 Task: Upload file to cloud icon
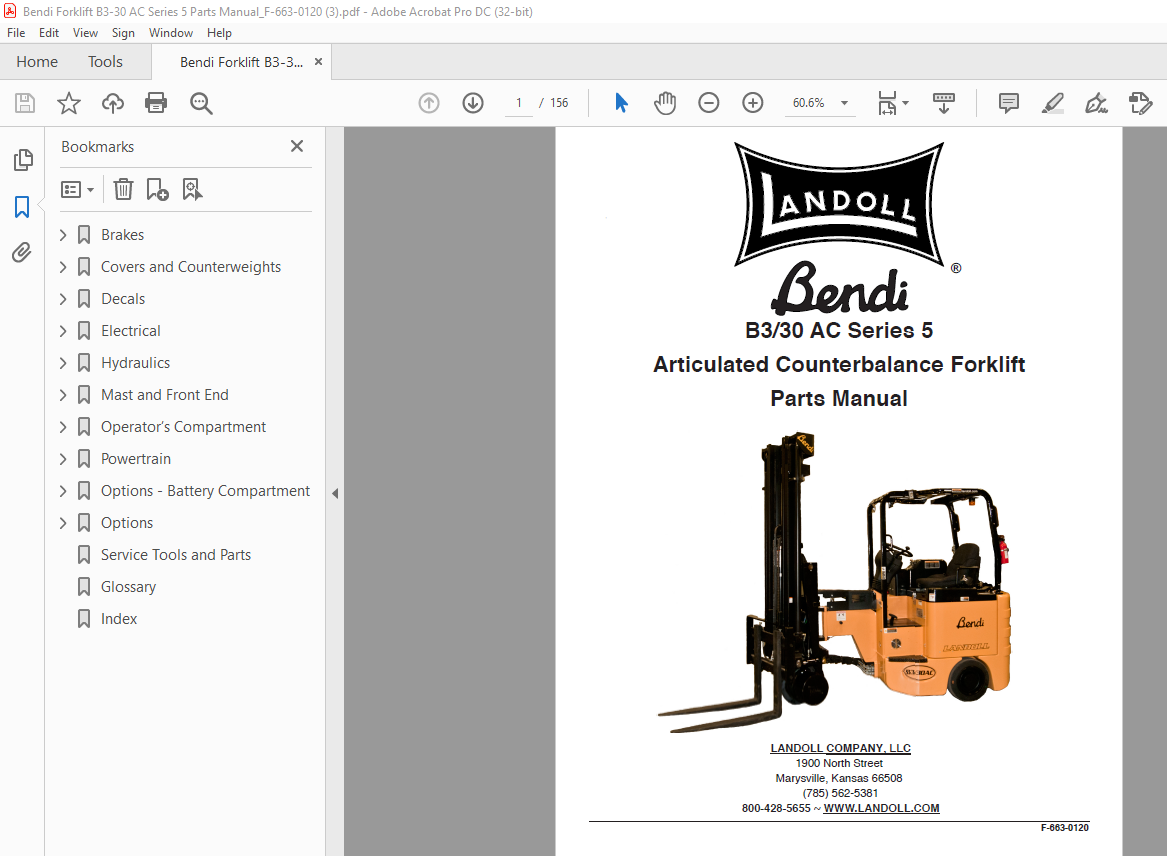click(112, 103)
